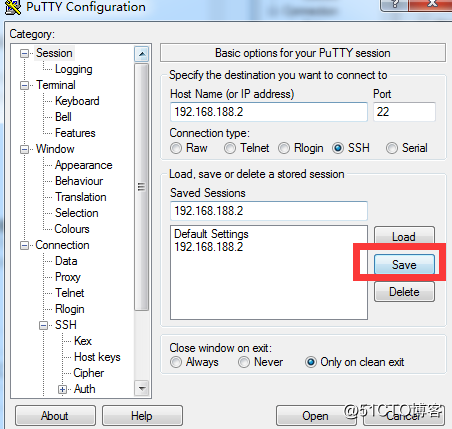
Task: Click the category tree scrollbar thumb
Action: click(x=142, y=187)
